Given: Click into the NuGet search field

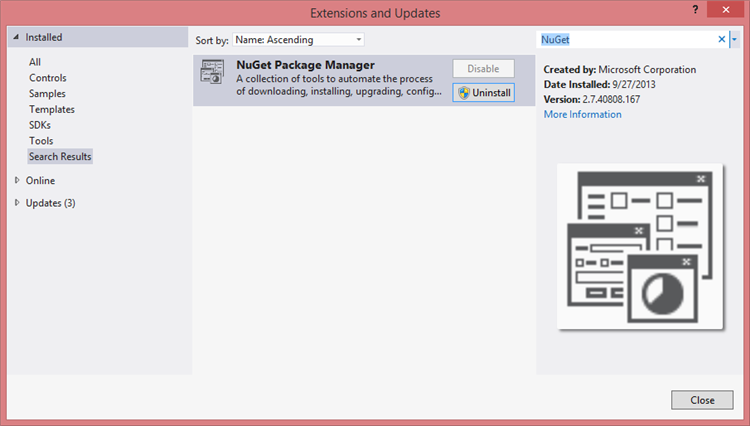Looking at the screenshot, I should (x=627, y=40).
